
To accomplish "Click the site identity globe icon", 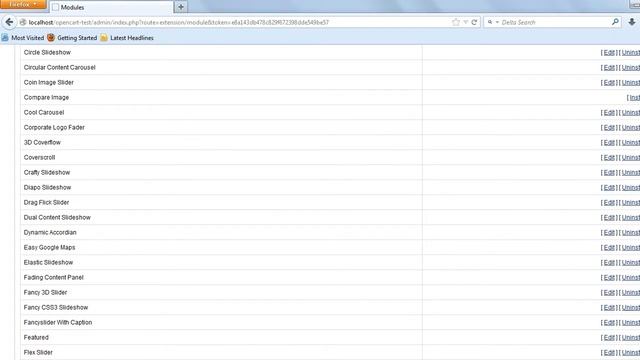I will (x=23, y=22).
